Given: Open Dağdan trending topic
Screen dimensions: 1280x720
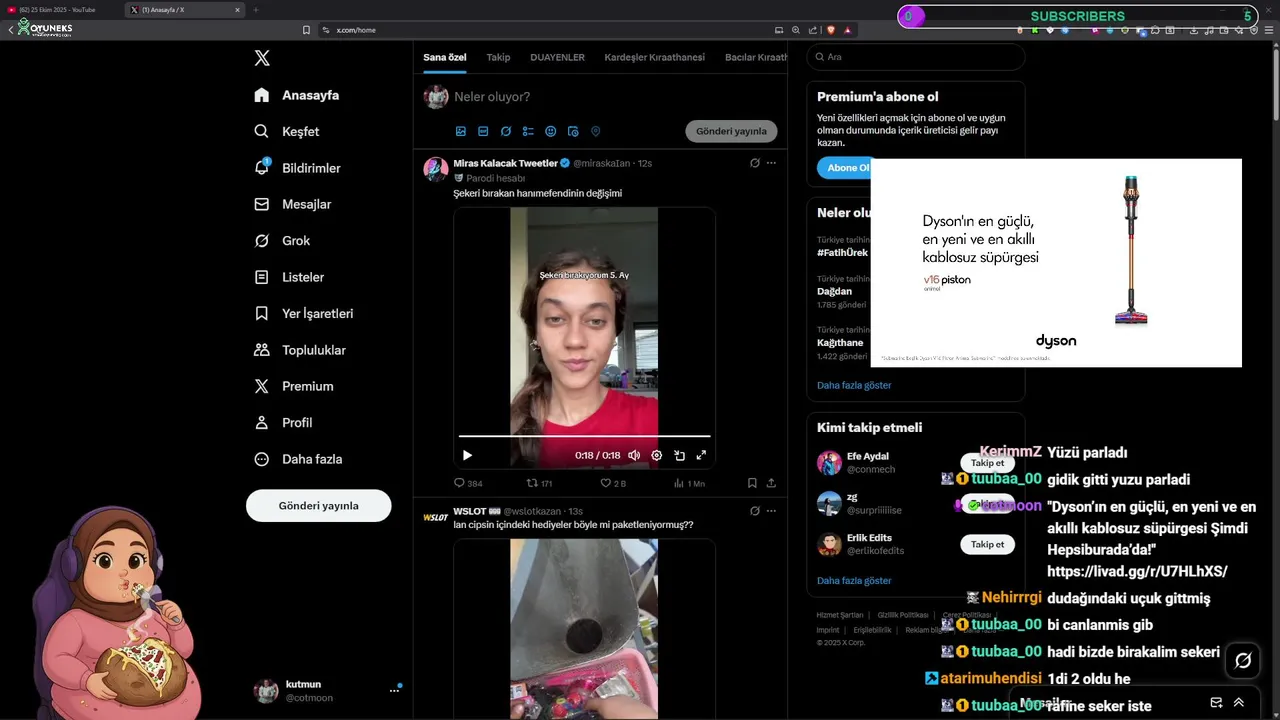Looking at the screenshot, I should pyautogui.click(x=834, y=291).
